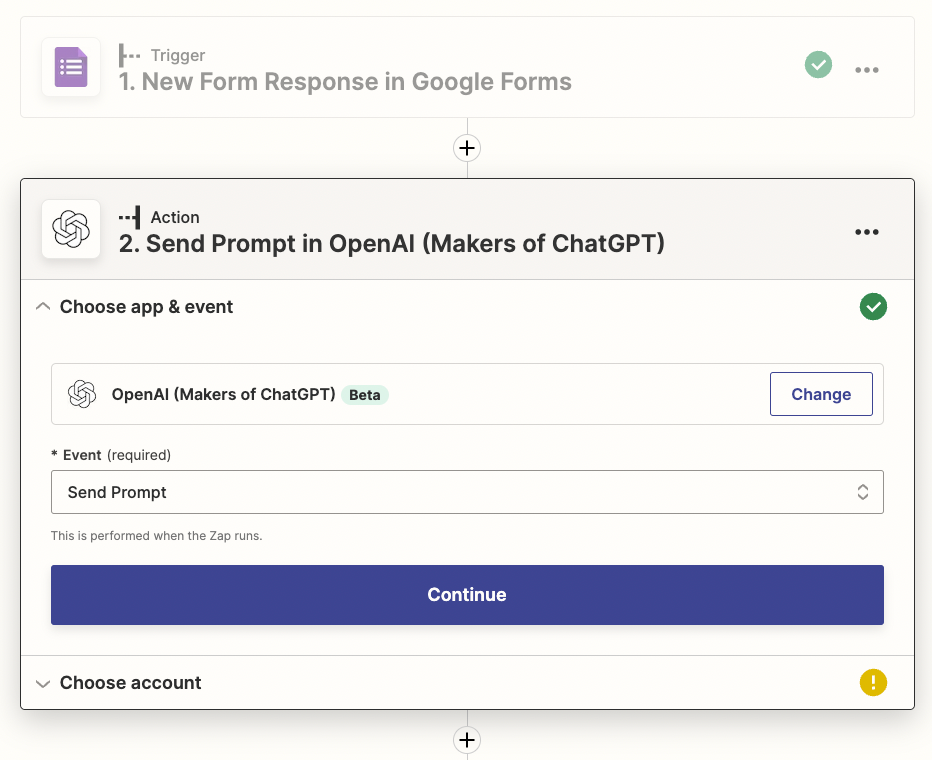Add a step between trigger and action
The image size is (932, 760).
pos(467,148)
